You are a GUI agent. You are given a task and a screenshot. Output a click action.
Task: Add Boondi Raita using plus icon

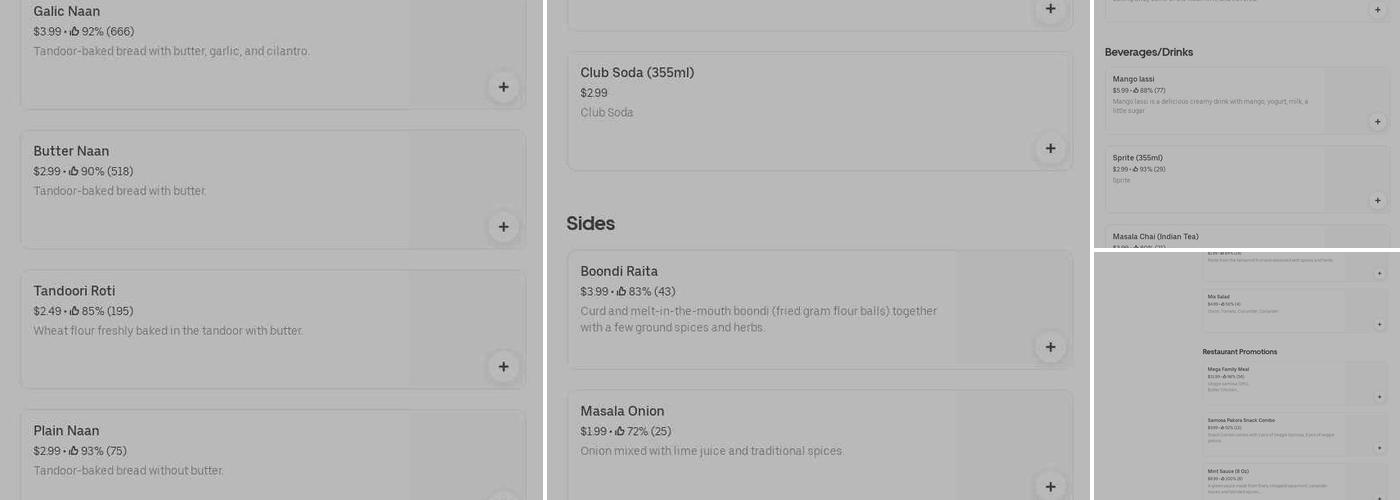tap(1050, 347)
